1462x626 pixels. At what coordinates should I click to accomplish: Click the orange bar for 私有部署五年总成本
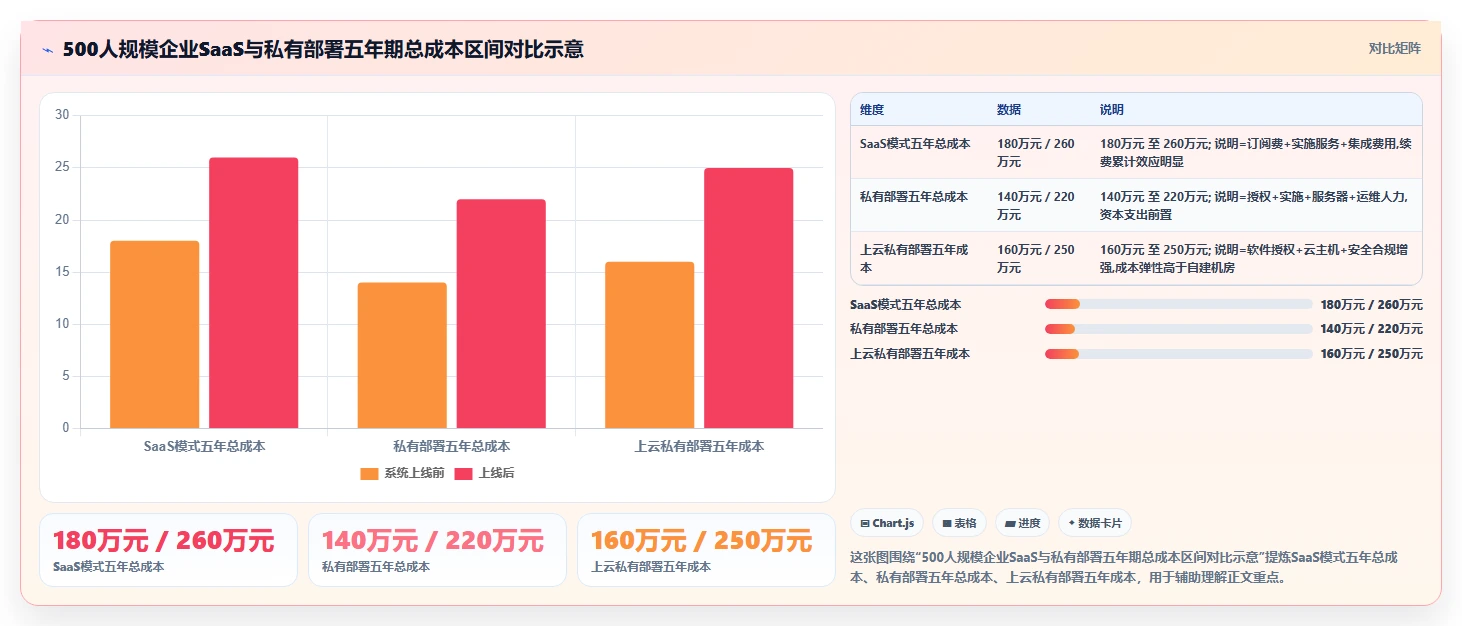[x=402, y=356]
